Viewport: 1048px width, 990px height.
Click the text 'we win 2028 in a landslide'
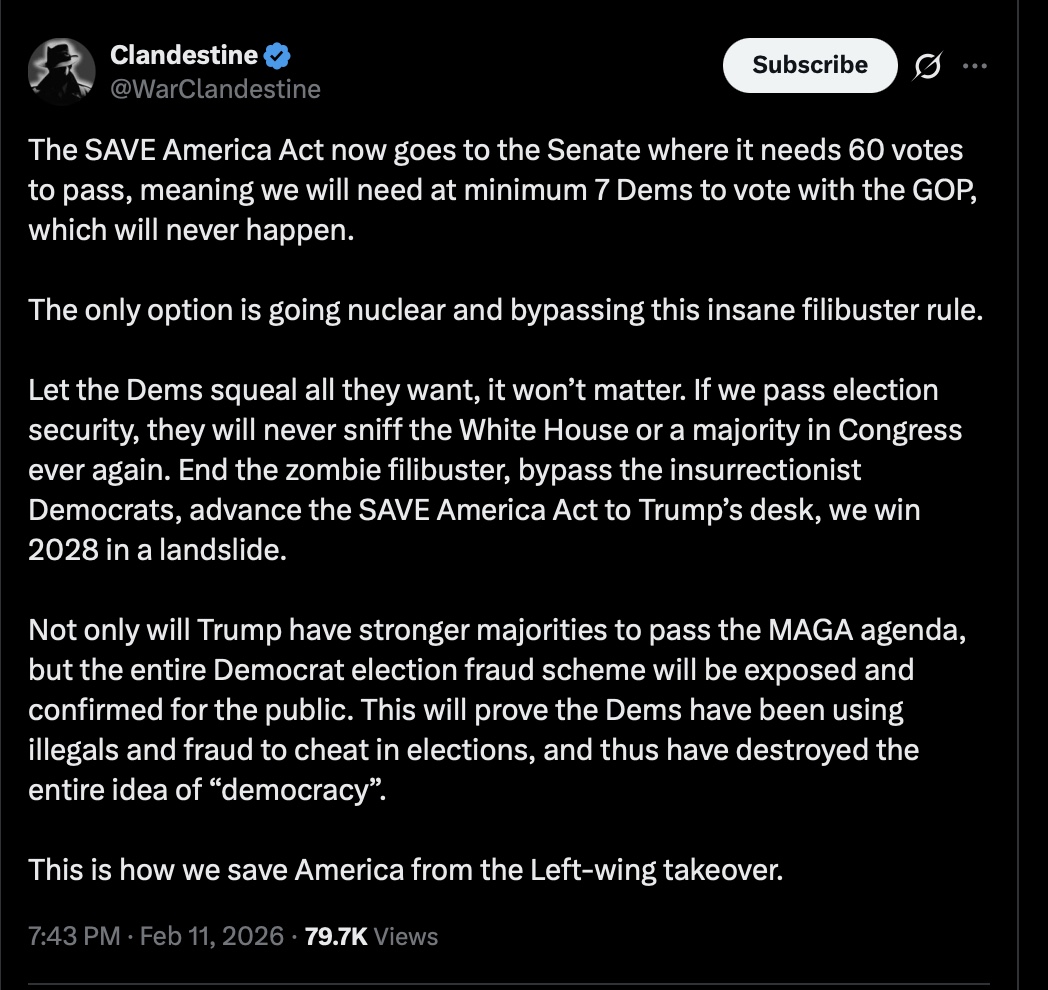pos(160,549)
